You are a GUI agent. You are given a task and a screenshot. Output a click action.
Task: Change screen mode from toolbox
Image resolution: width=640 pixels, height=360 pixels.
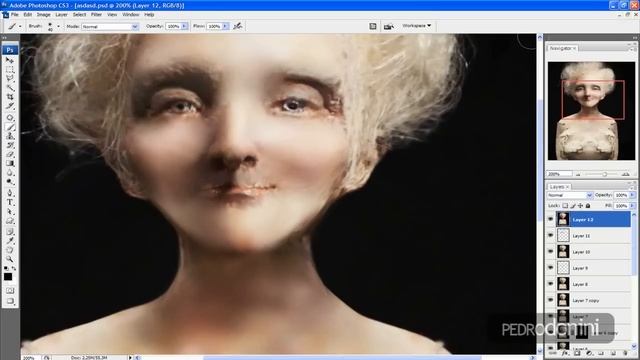[10, 301]
